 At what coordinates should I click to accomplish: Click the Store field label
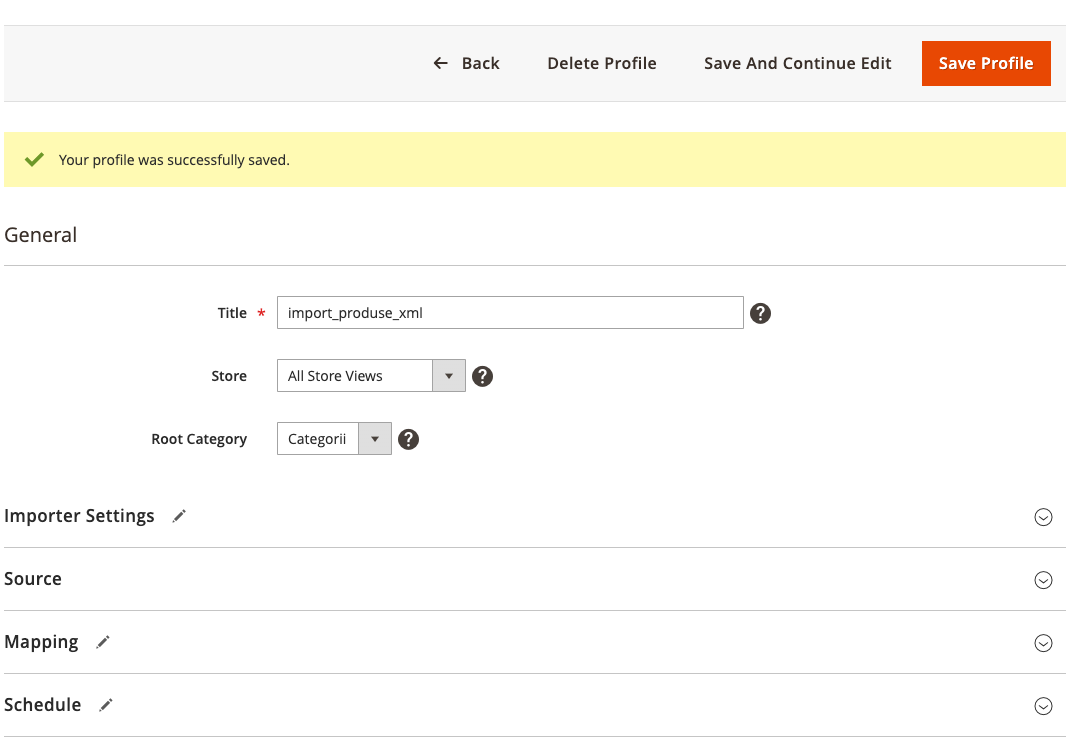click(228, 376)
